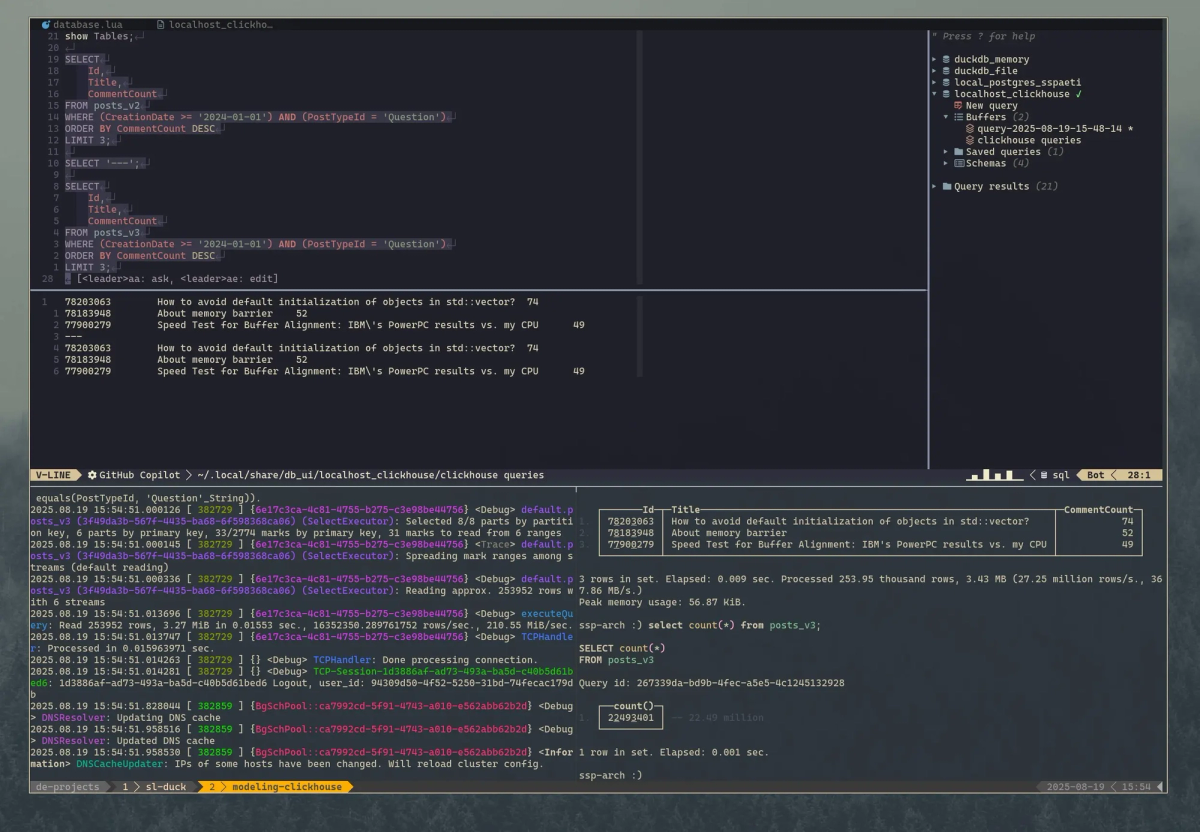Click the count value 22493401
Screen dimensions: 1200x832
click(631, 718)
